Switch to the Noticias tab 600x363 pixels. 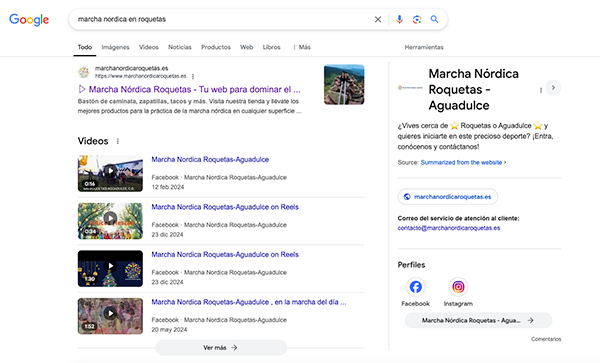click(x=180, y=47)
